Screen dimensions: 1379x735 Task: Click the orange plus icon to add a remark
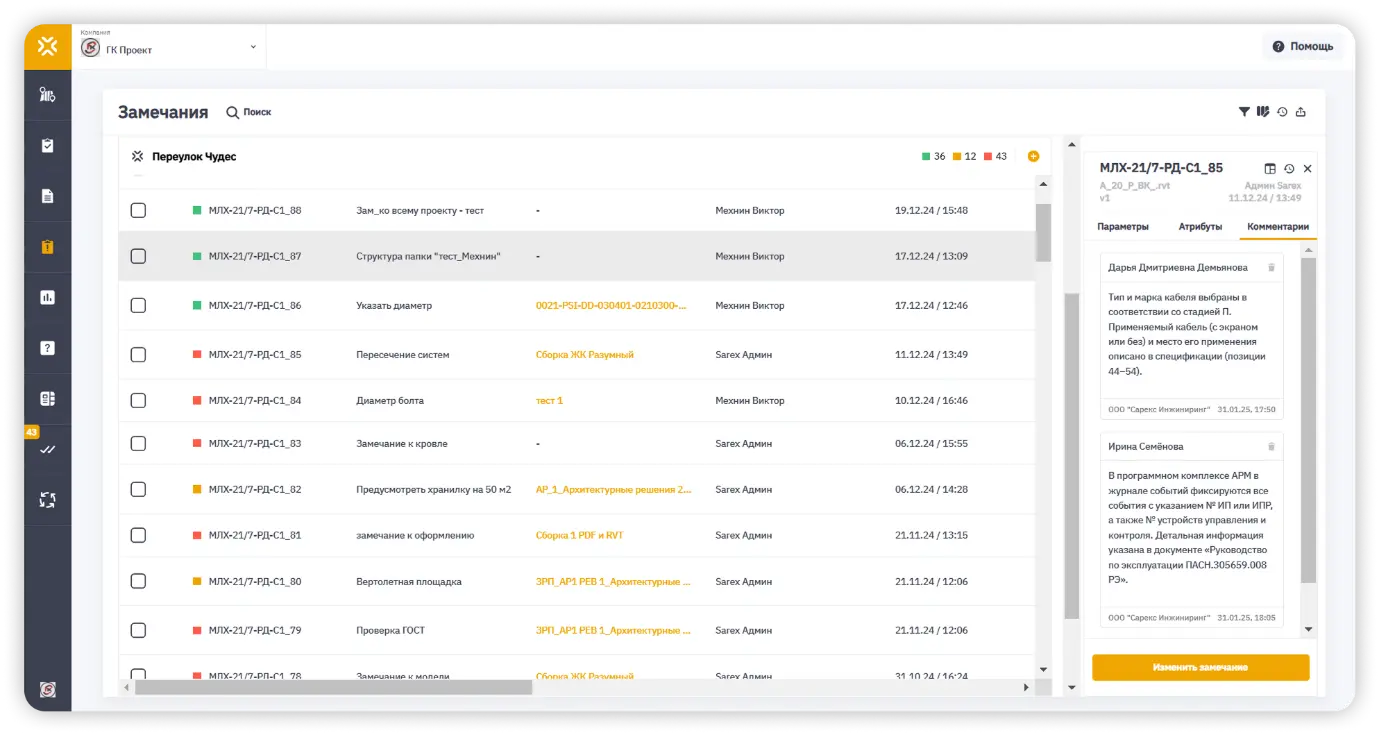(1033, 156)
